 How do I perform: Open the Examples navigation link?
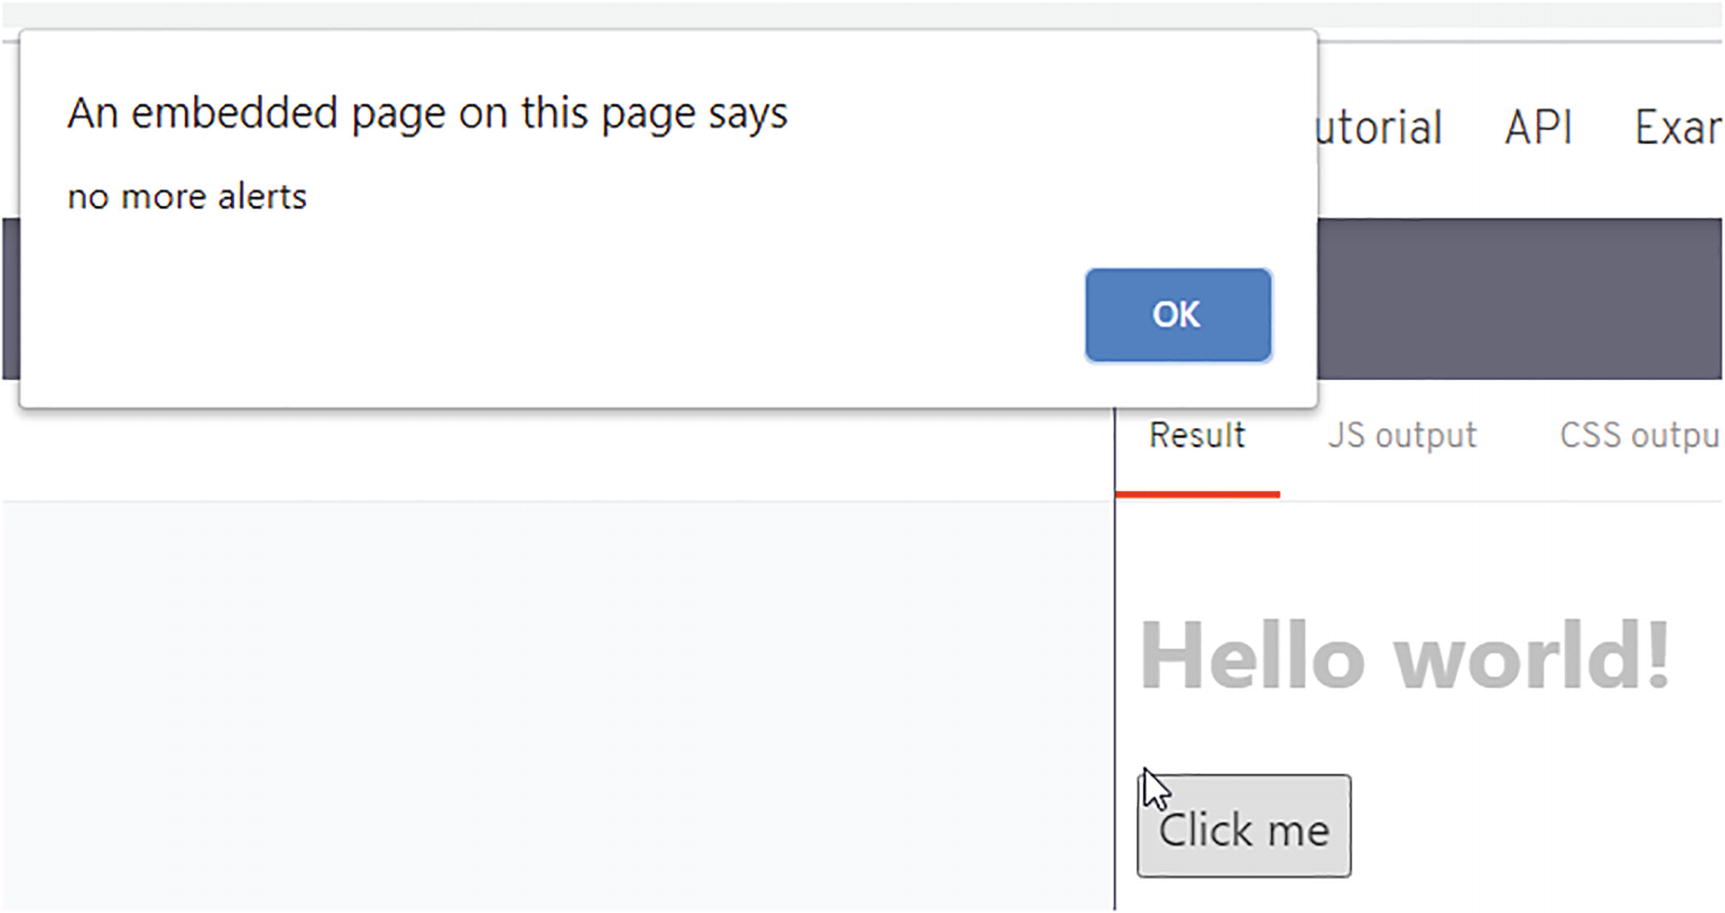pyautogui.click(x=1677, y=128)
